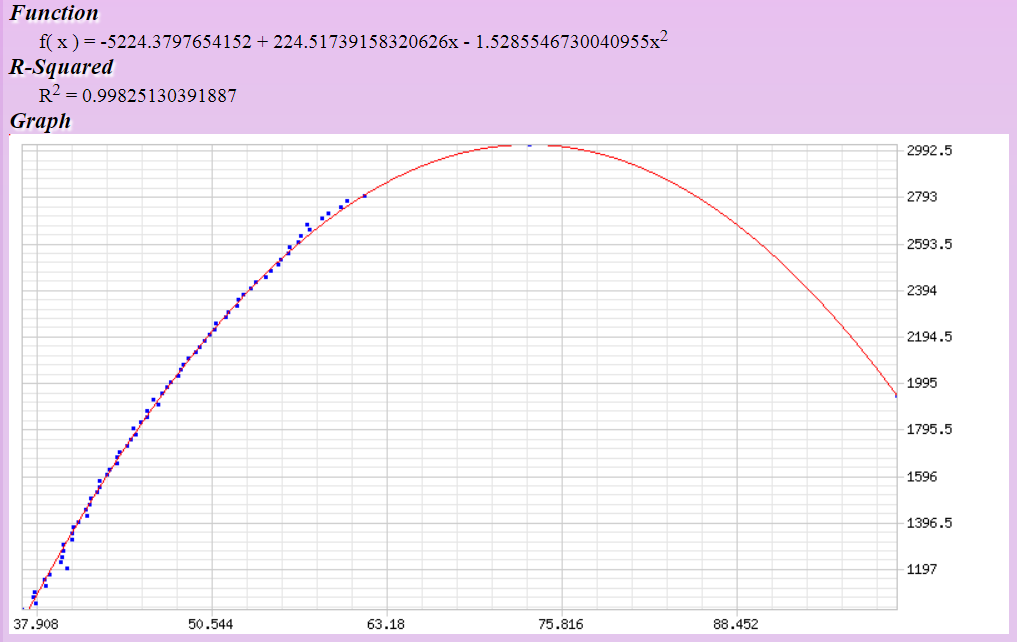The width and height of the screenshot is (1017, 642).
Task: Click the R-Squared heading
Action: pyautogui.click(x=61, y=68)
